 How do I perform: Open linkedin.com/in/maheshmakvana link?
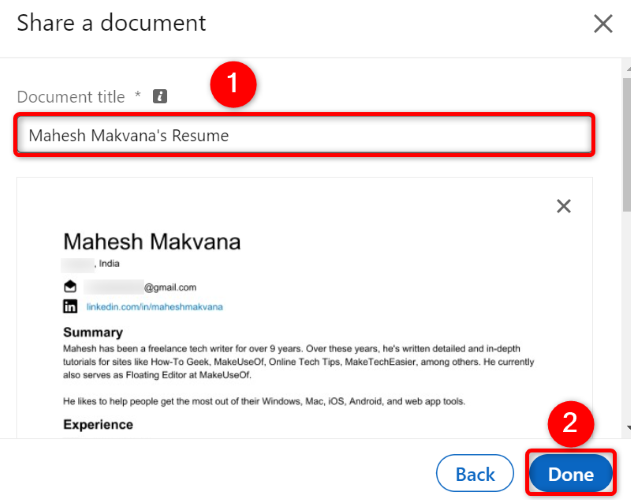pos(155,307)
